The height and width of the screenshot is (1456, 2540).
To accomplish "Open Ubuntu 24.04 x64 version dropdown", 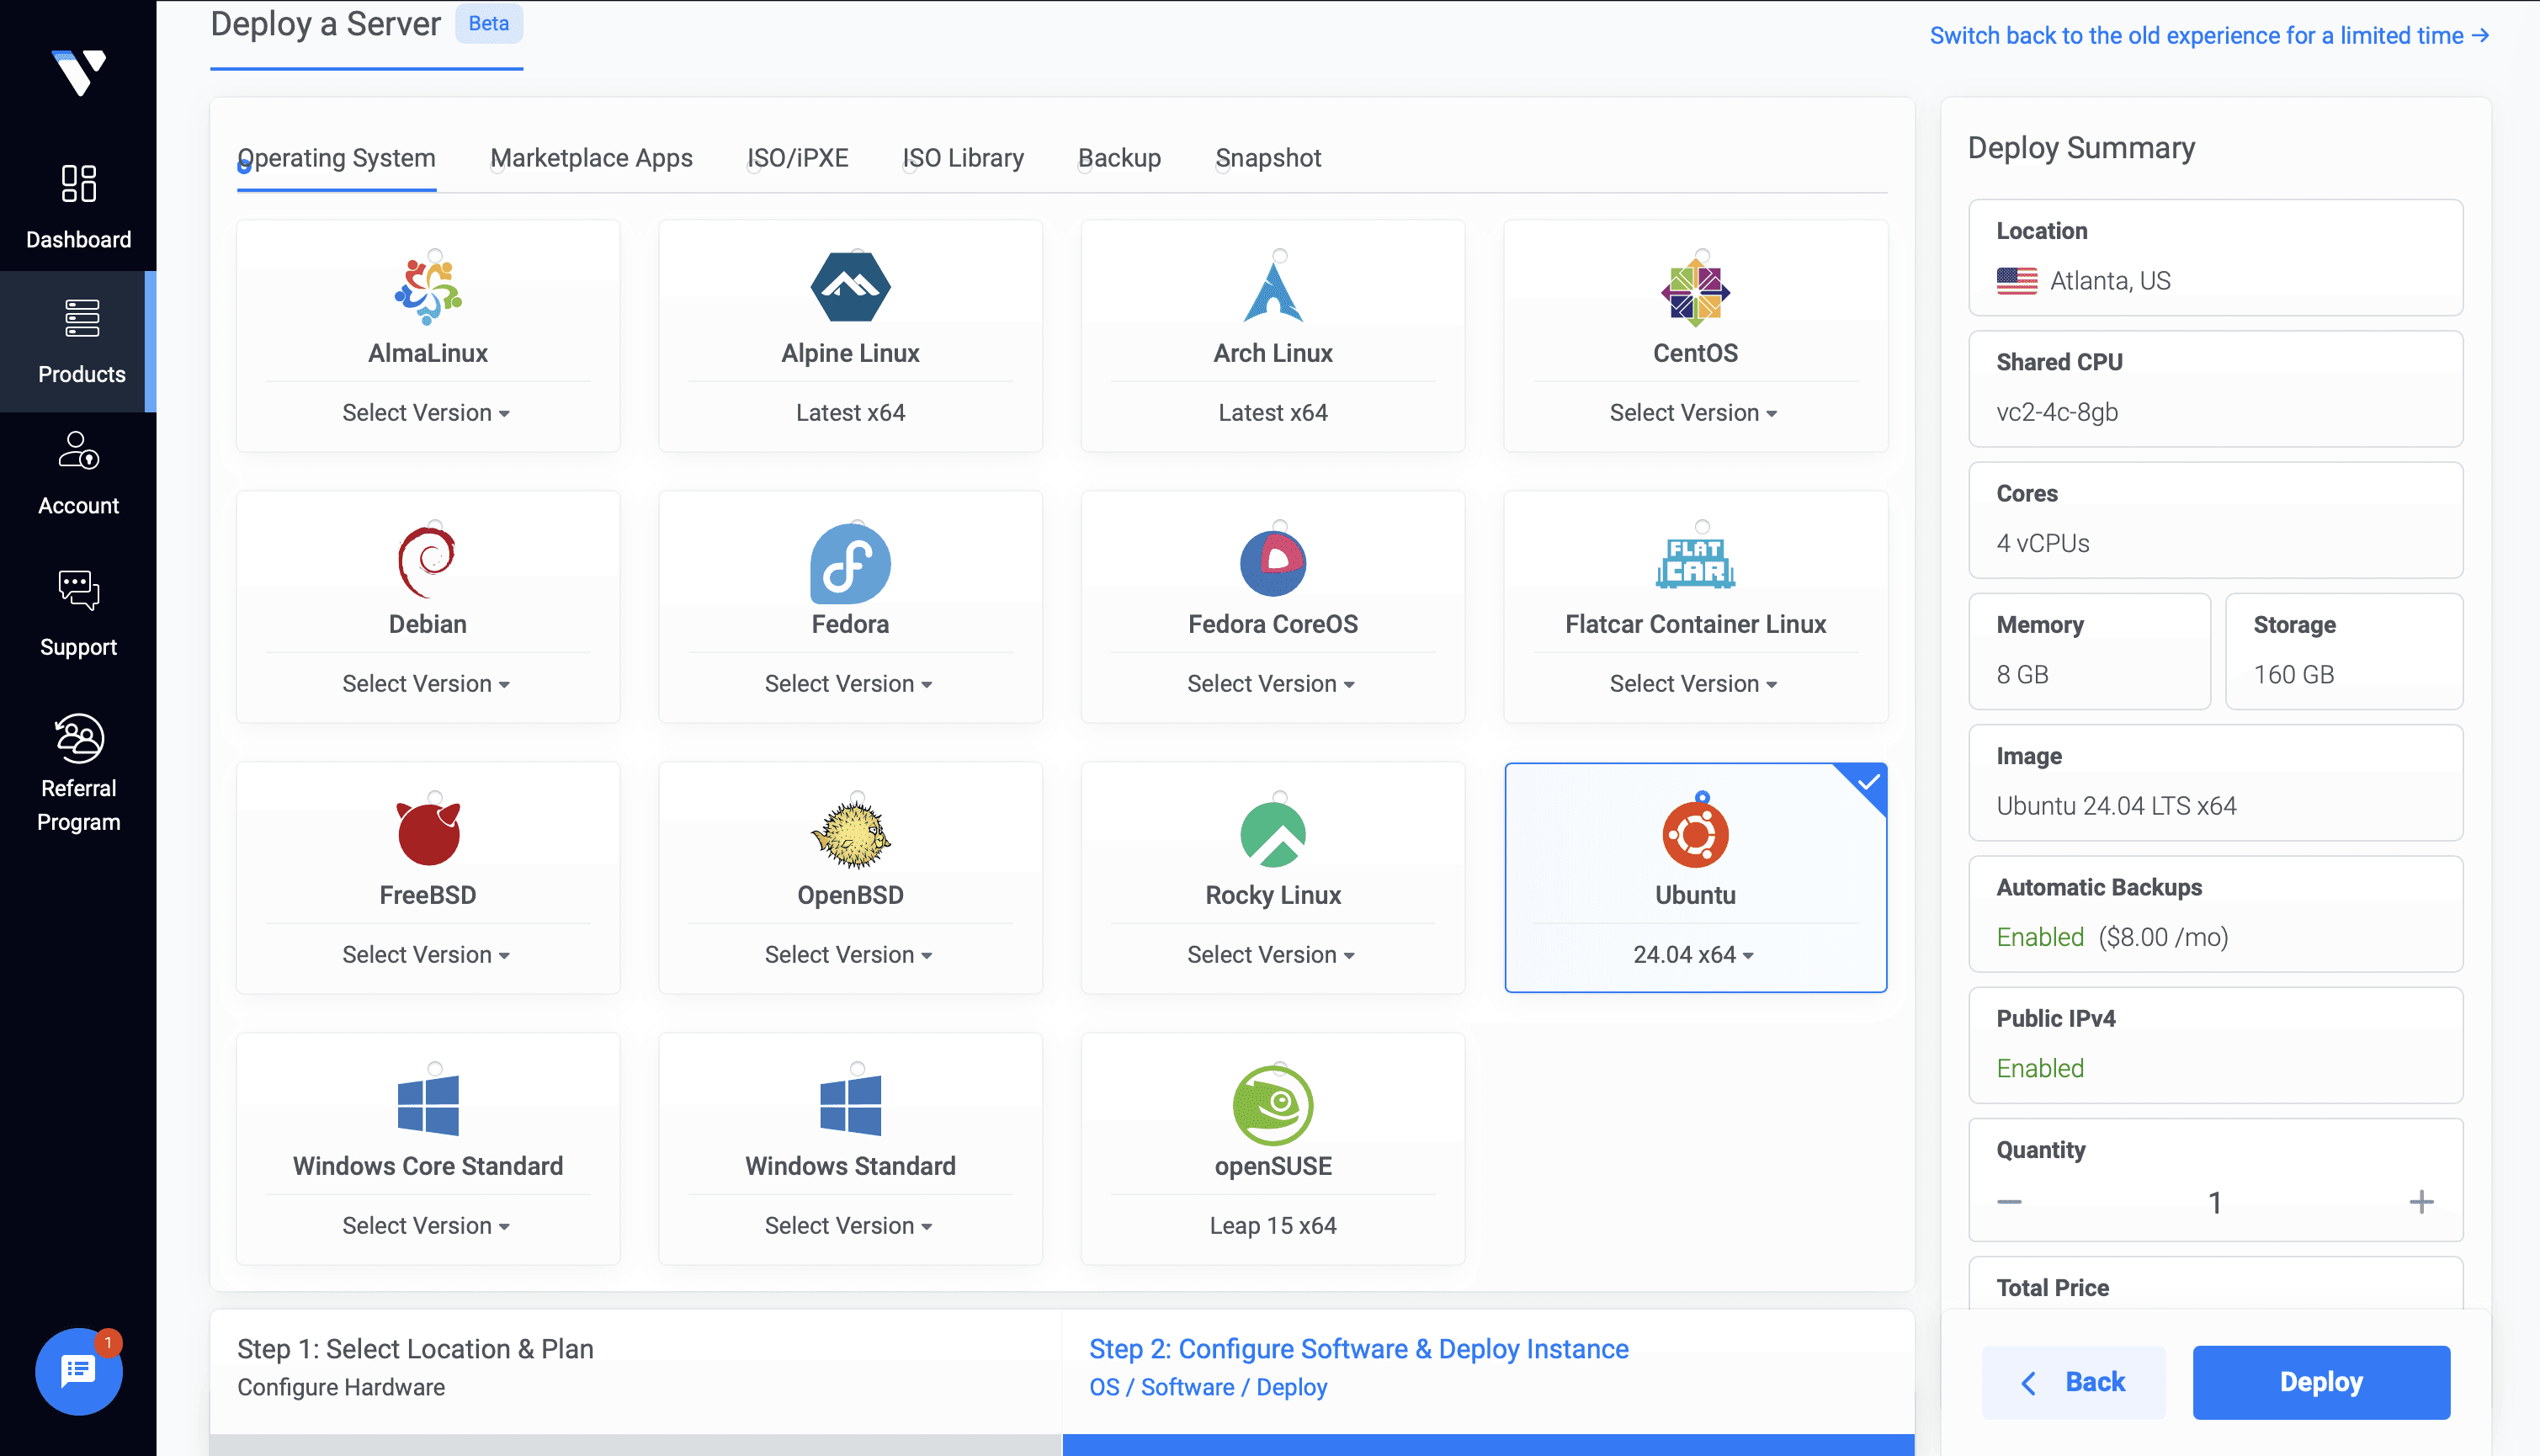I will point(1694,955).
